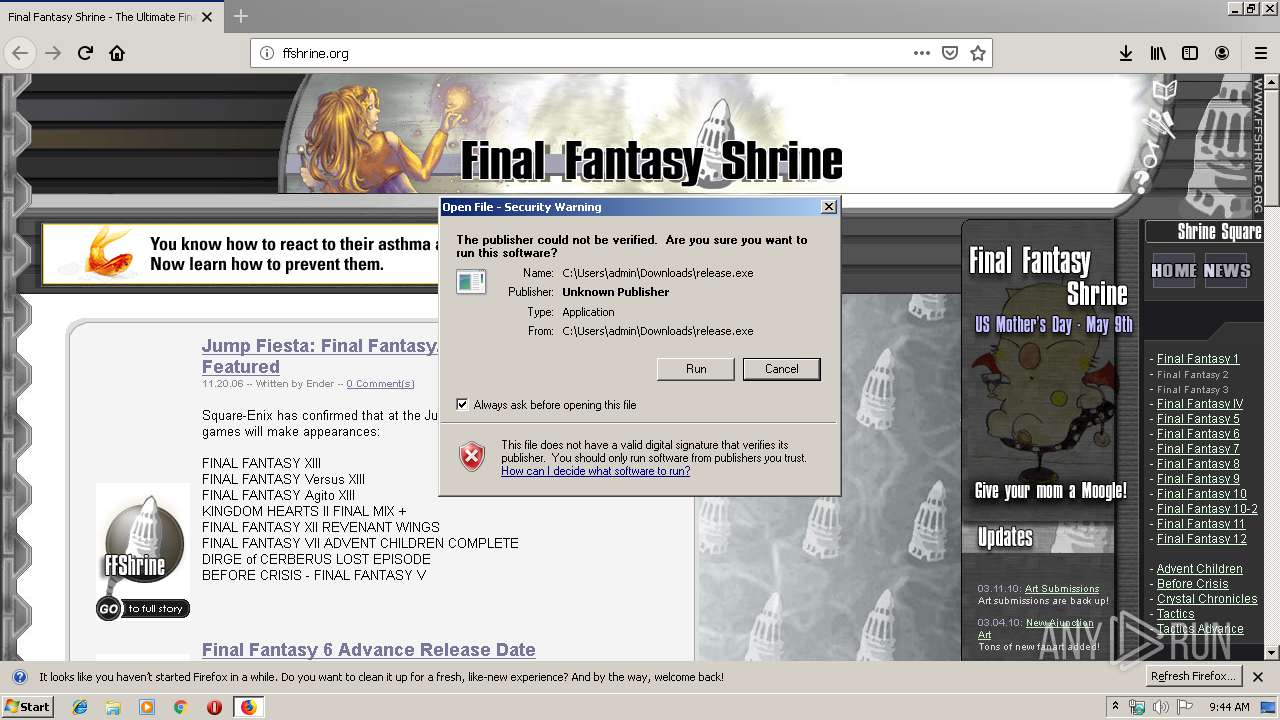Show hidden tray icons arrow
Image resolution: width=1280 pixels, height=720 pixels.
1116,706
